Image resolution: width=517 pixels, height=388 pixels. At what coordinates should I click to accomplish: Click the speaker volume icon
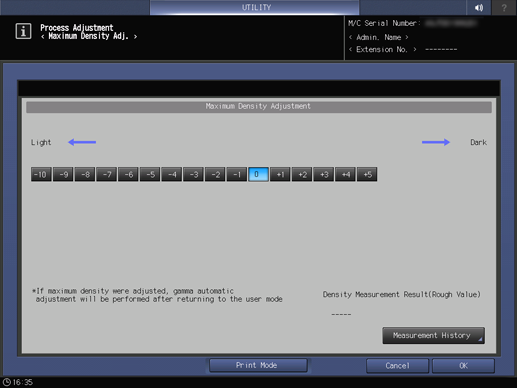[479, 7]
